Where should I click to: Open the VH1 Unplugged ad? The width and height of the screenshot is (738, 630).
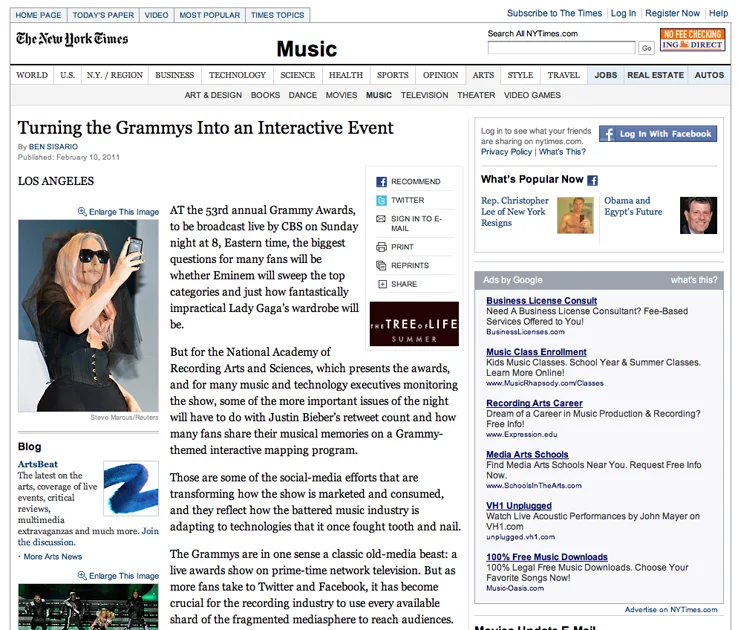(519, 506)
